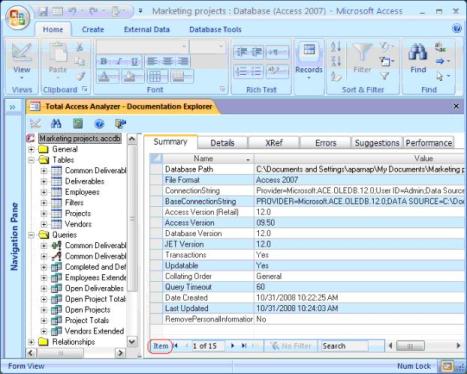Open Customize Quick Access Toolbar dropdown
This screenshot has height=374, width=467.
point(141,11)
